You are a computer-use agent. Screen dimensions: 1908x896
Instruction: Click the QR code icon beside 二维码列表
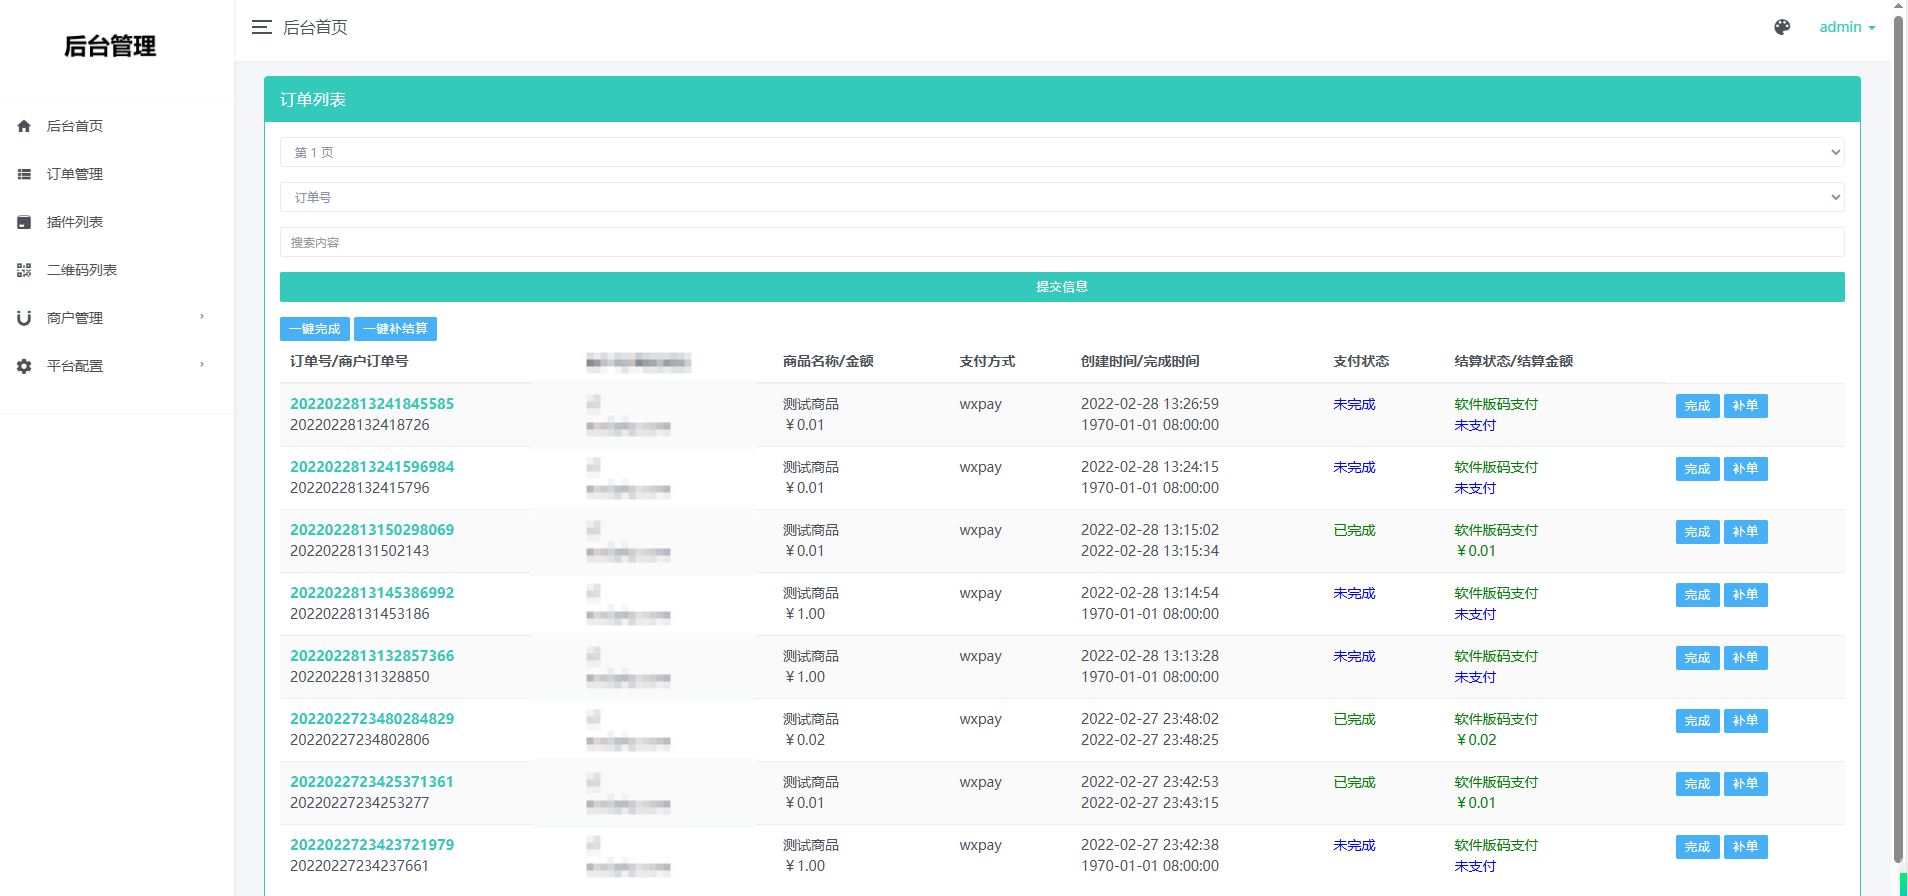coord(24,270)
